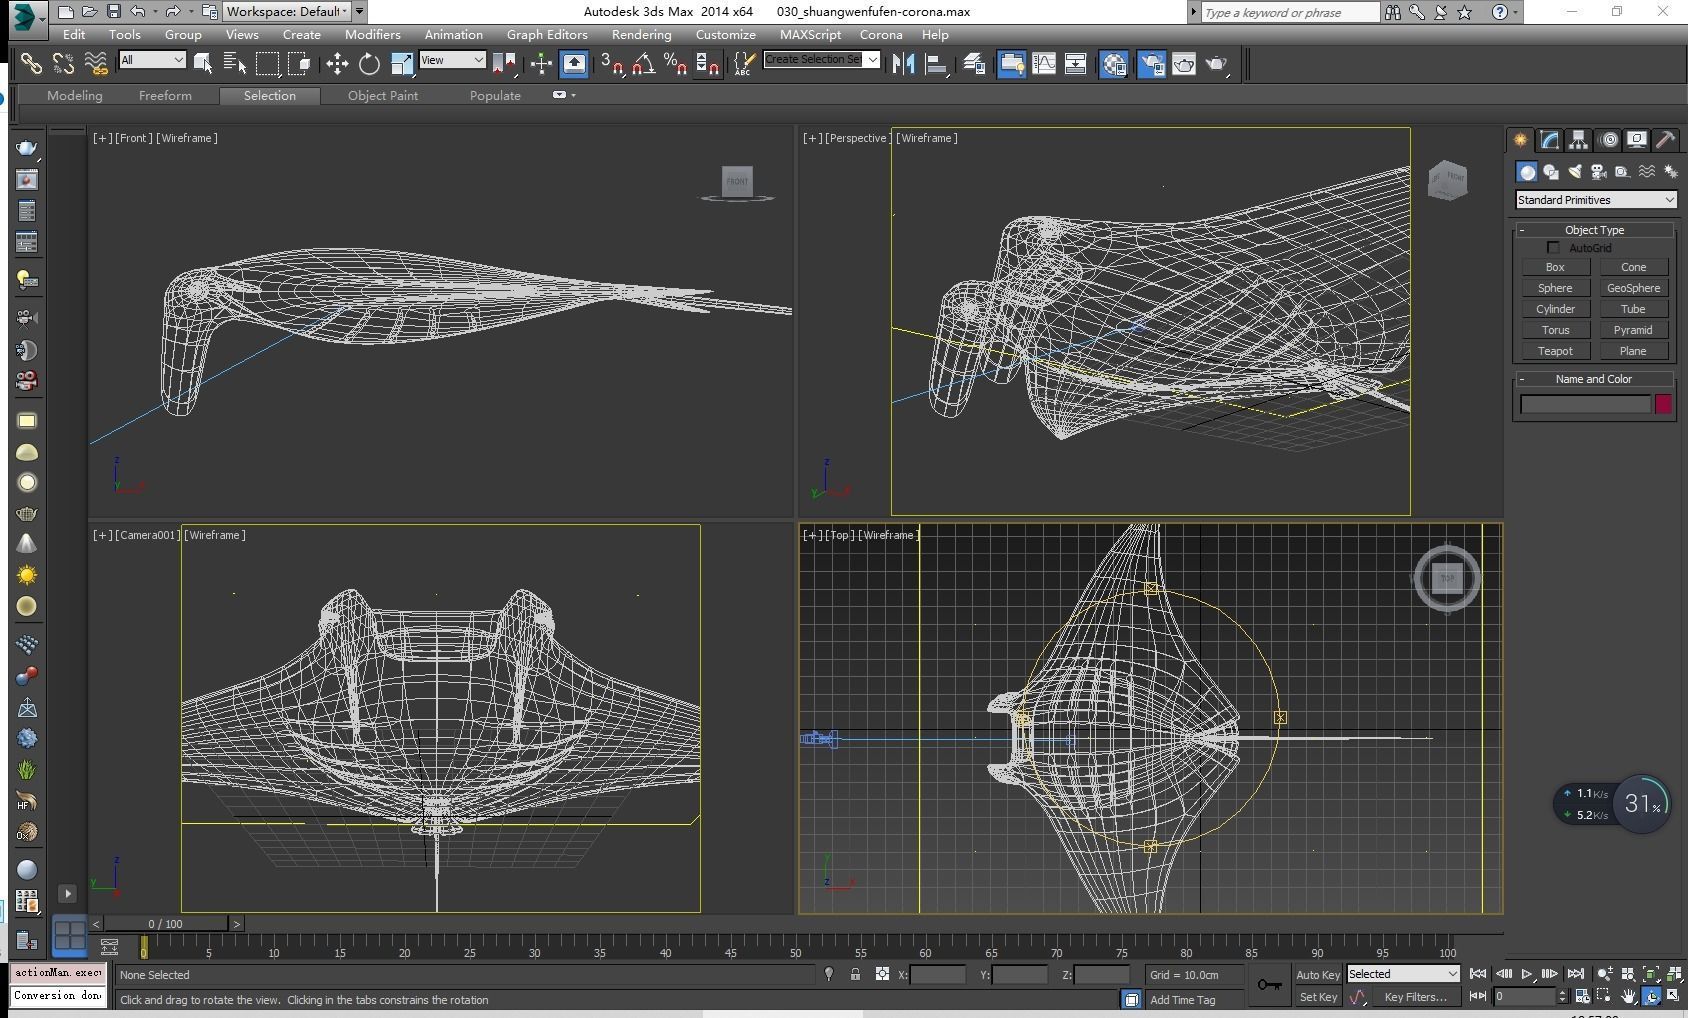Click the time slider 0 / 100 handle
1688x1018 pixels.
pyautogui.click(x=166, y=924)
